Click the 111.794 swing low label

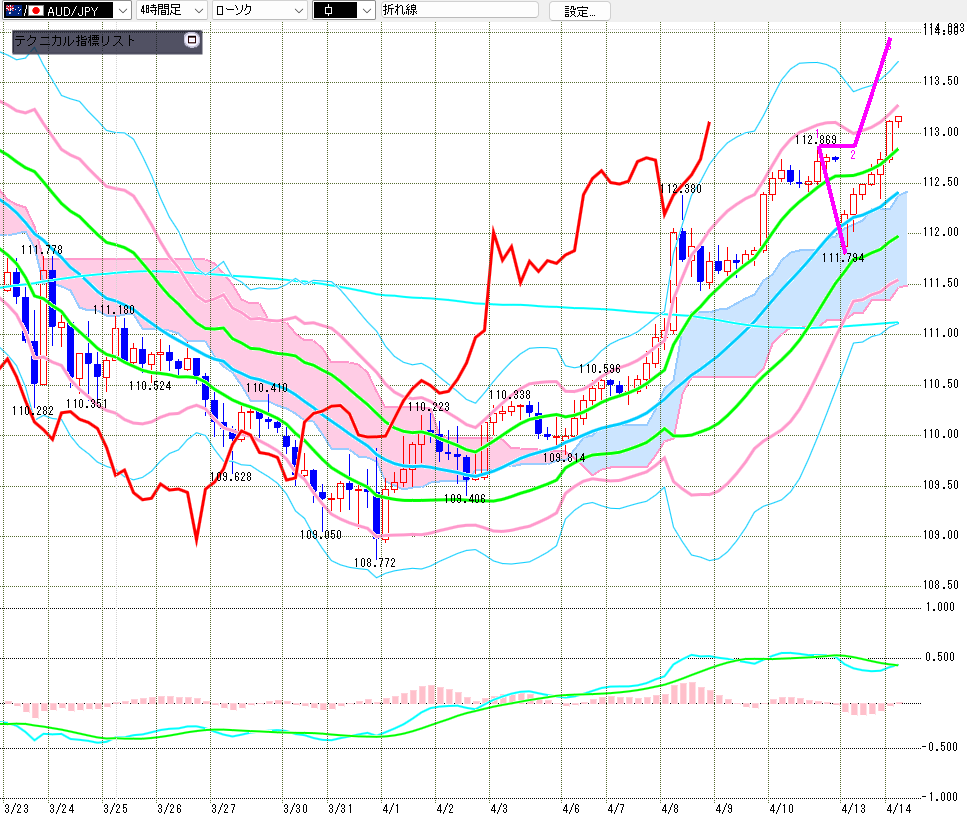(x=842, y=258)
